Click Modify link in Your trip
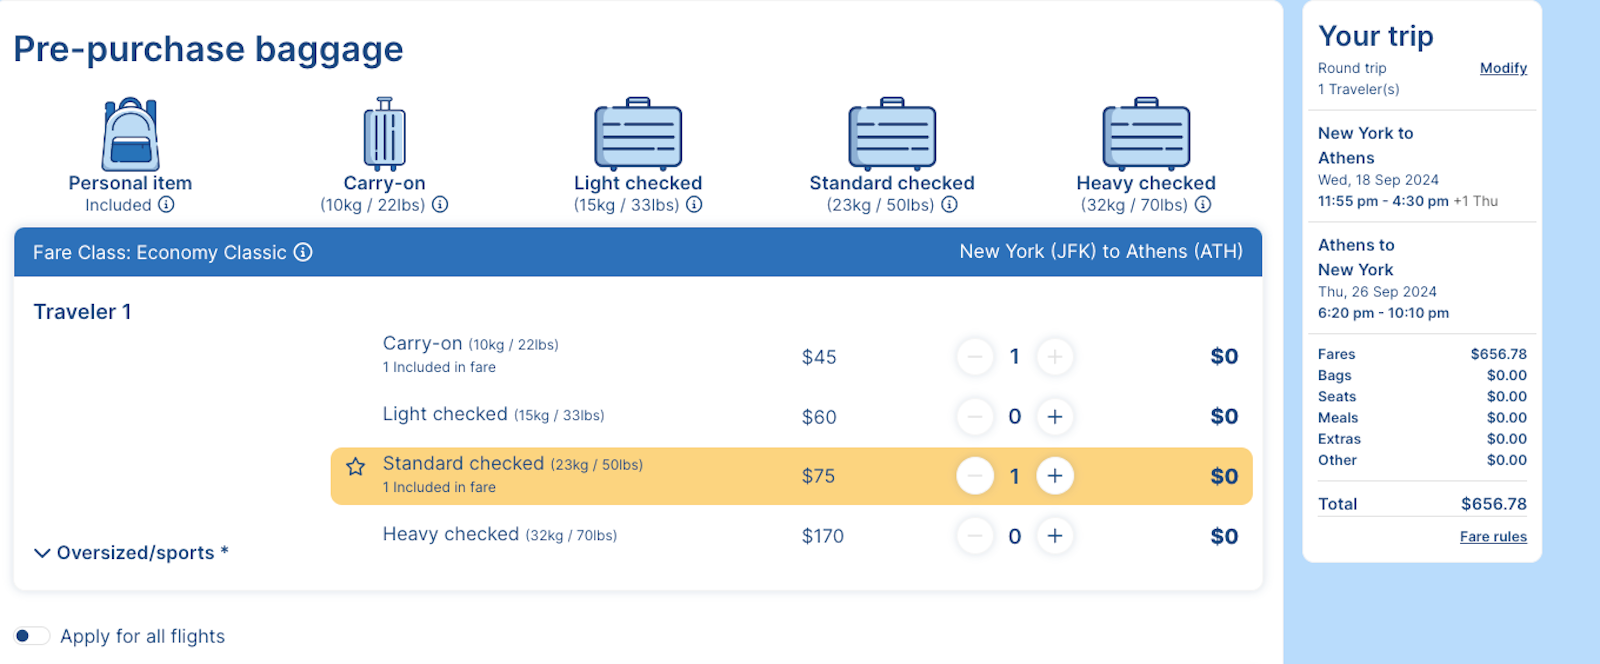The height and width of the screenshot is (664, 1600). pyautogui.click(x=1502, y=68)
